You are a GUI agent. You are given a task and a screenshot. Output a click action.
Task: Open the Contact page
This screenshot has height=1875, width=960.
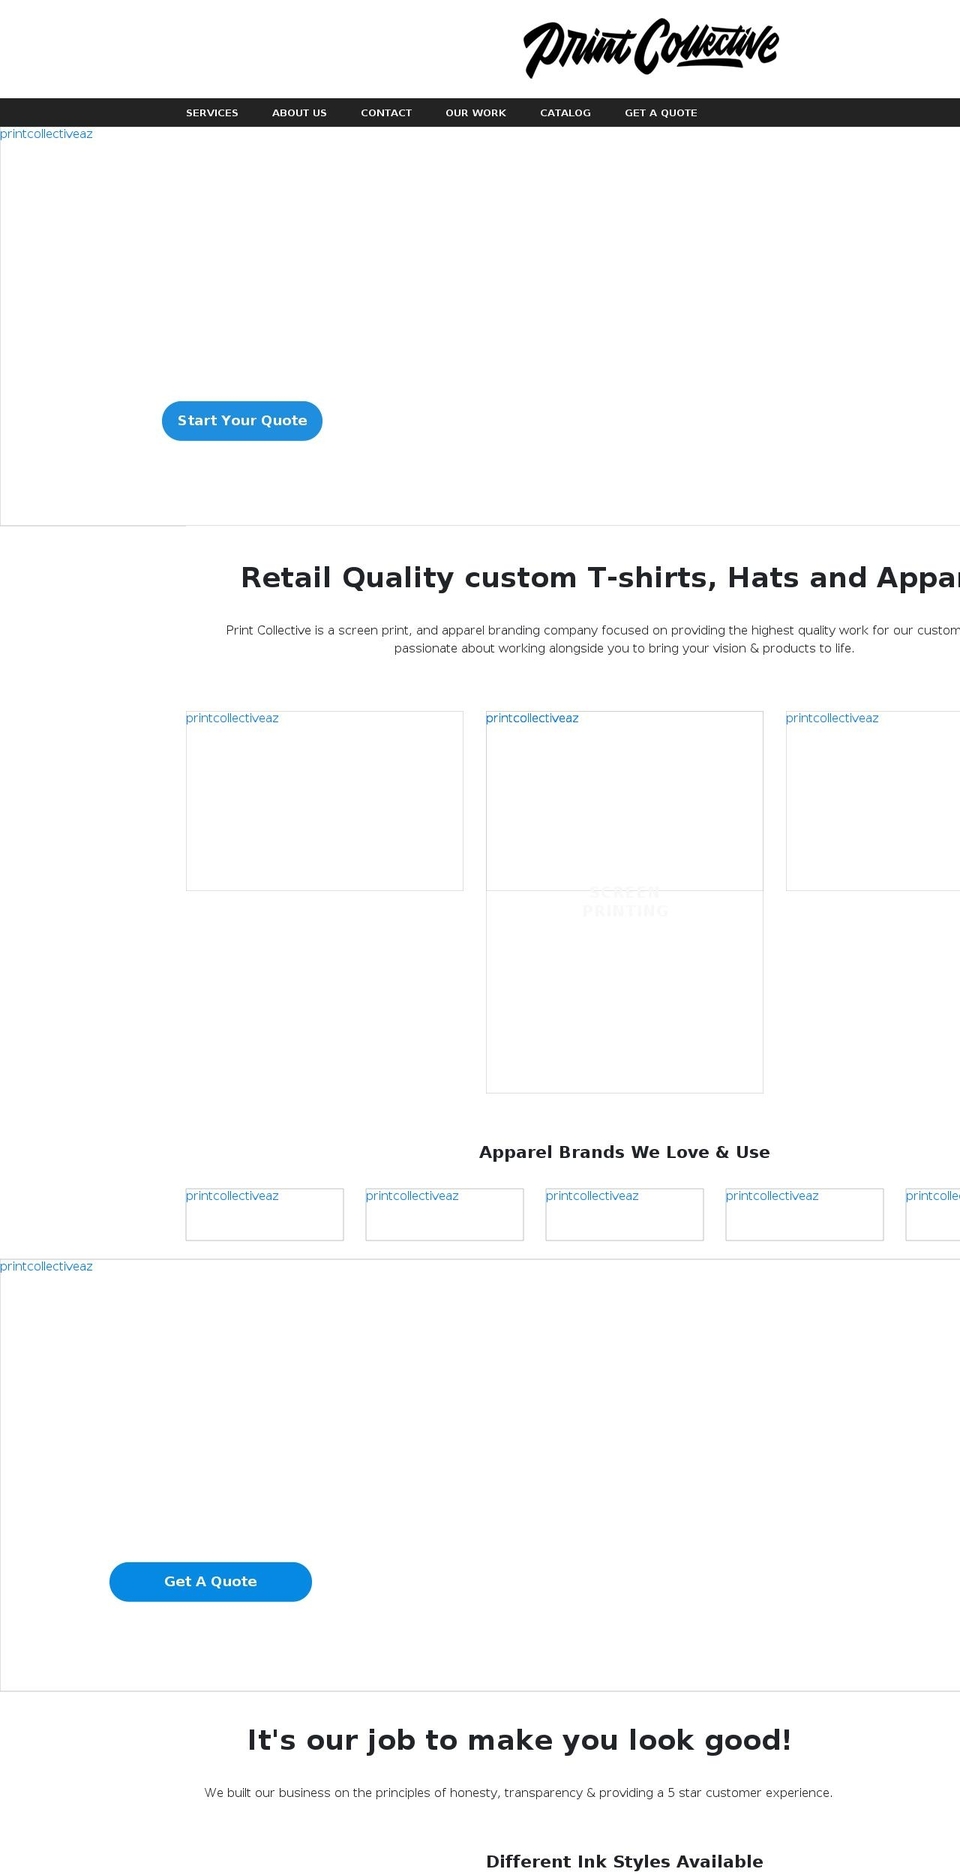(386, 113)
